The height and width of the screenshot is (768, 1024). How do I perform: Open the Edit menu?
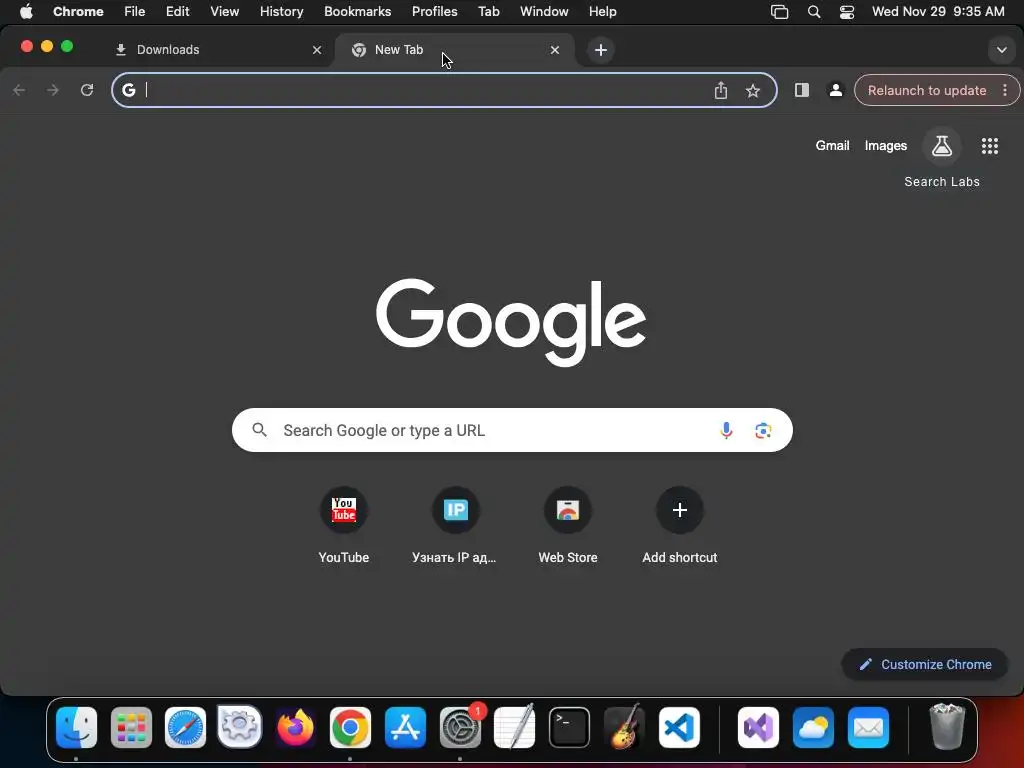point(177,11)
